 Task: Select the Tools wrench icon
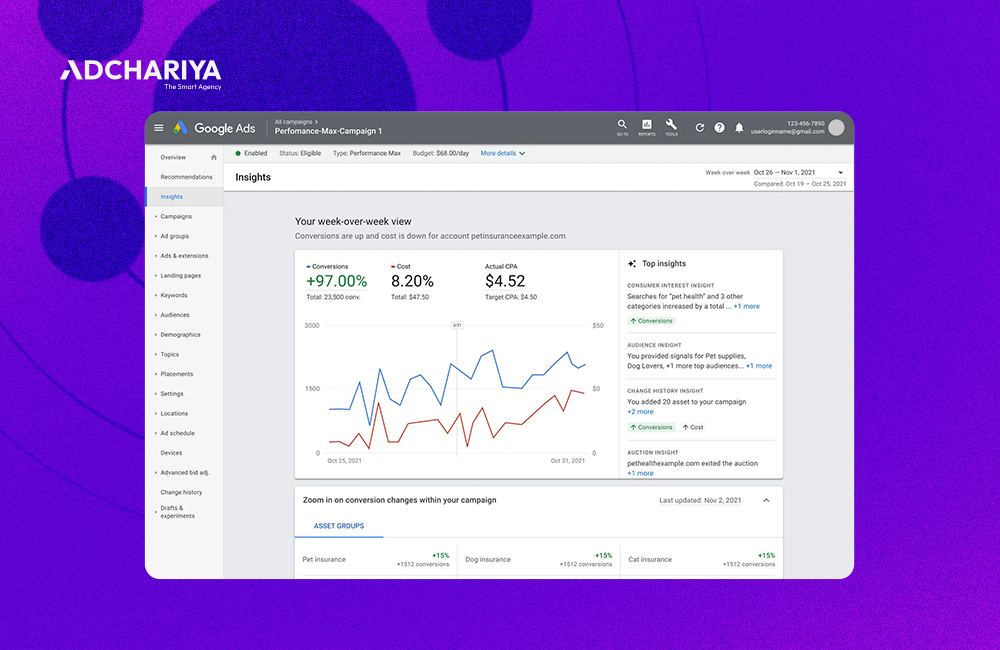(x=671, y=125)
